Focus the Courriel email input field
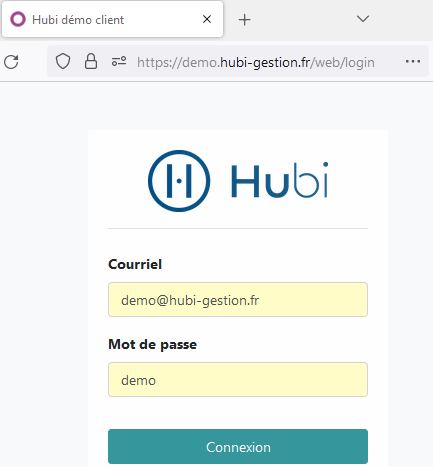The width and height of the screenshot is (433, 467). [x=238, y=300]
